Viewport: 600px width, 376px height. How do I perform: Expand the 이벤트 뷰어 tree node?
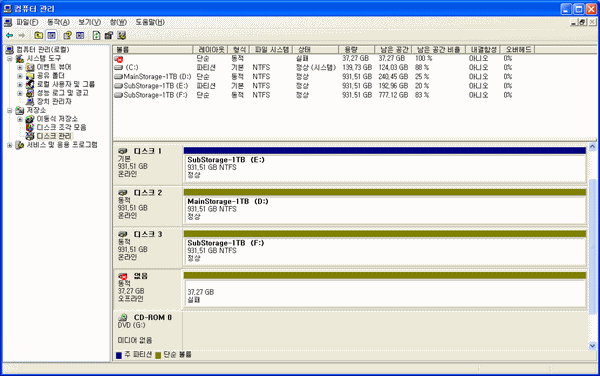point(20,67)
